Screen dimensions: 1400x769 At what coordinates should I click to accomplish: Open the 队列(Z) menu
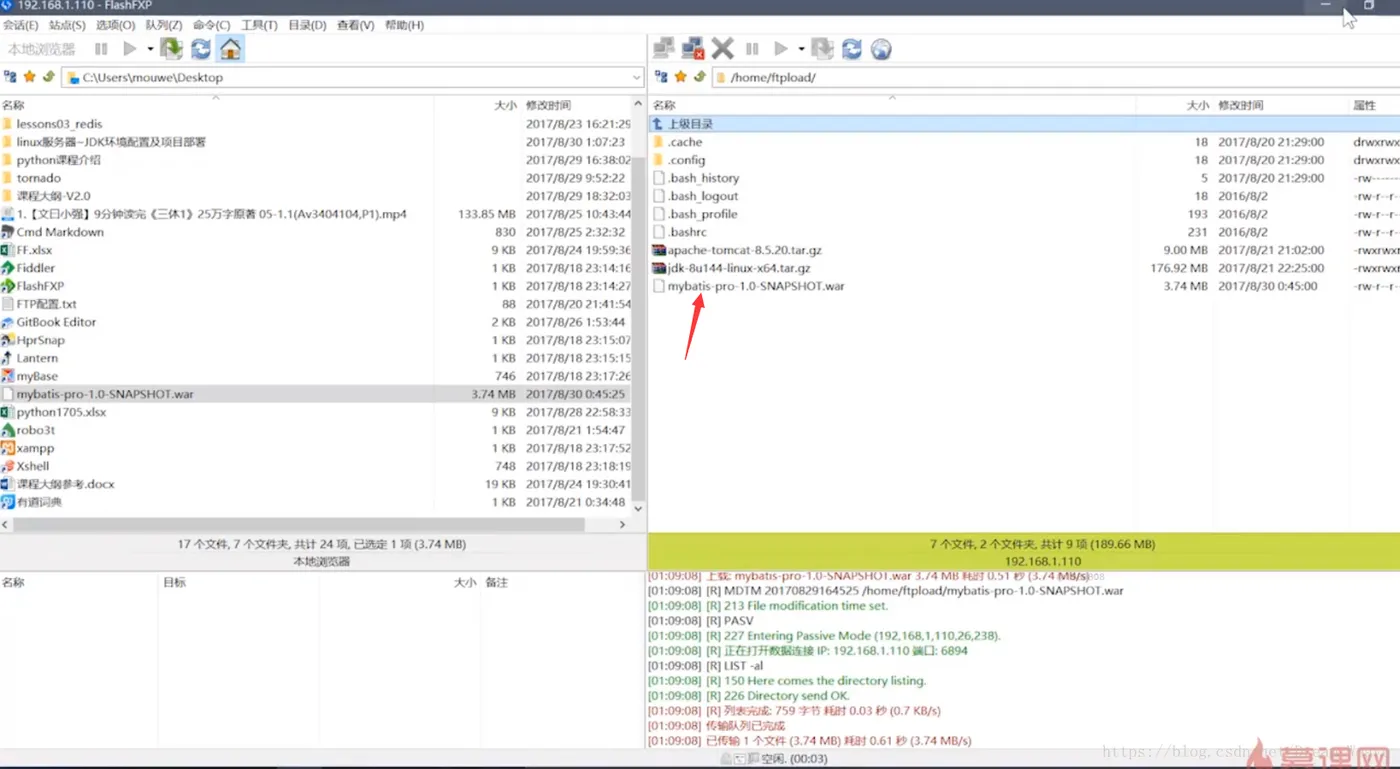164,25
